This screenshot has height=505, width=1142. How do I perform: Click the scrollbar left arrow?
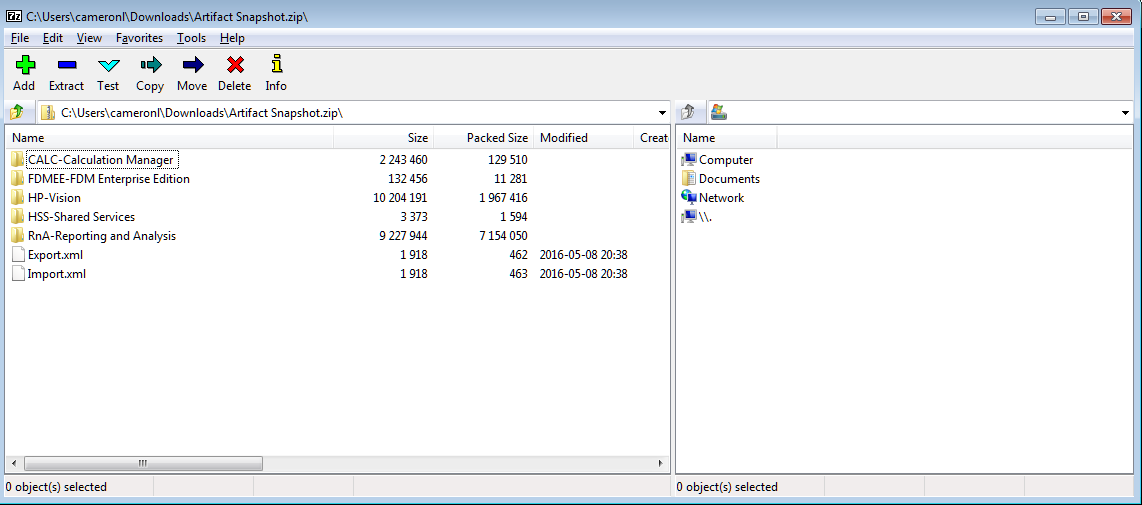[x=13, y=463]
